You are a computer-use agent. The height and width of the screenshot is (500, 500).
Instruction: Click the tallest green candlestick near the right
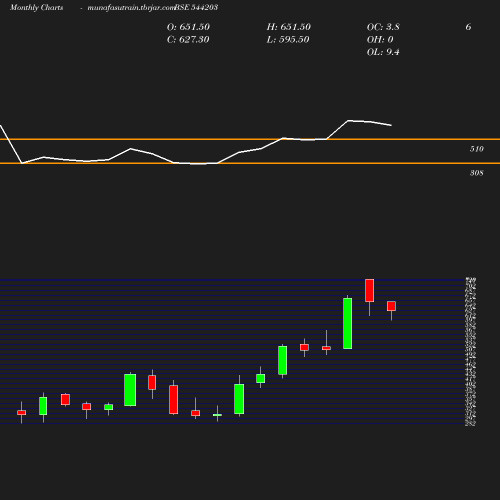(348, 323)
